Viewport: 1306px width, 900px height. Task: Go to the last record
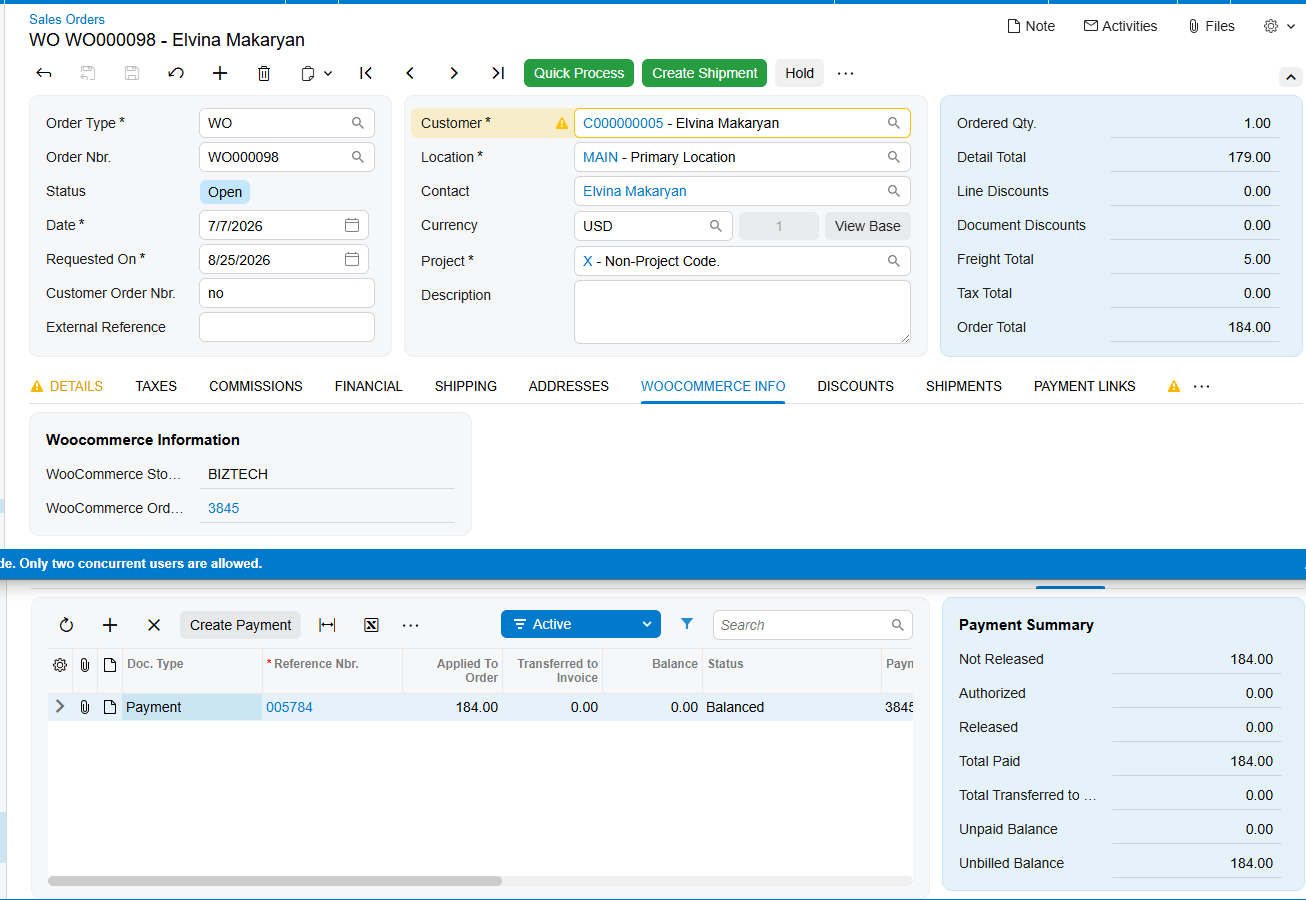(498, 73)
